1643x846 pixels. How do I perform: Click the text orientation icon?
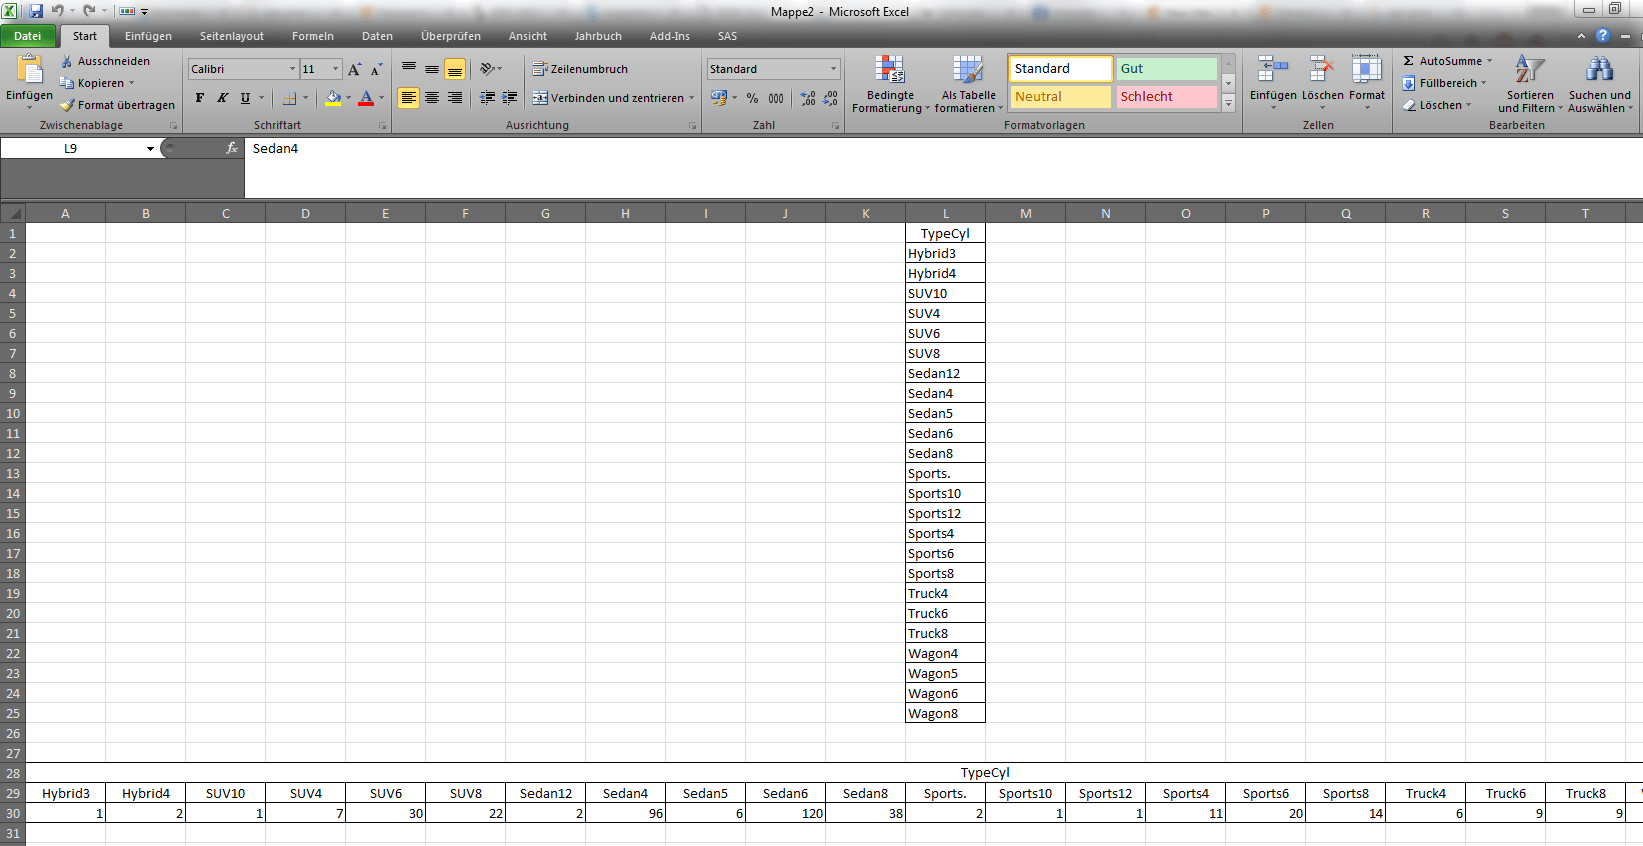click(487, 69)
